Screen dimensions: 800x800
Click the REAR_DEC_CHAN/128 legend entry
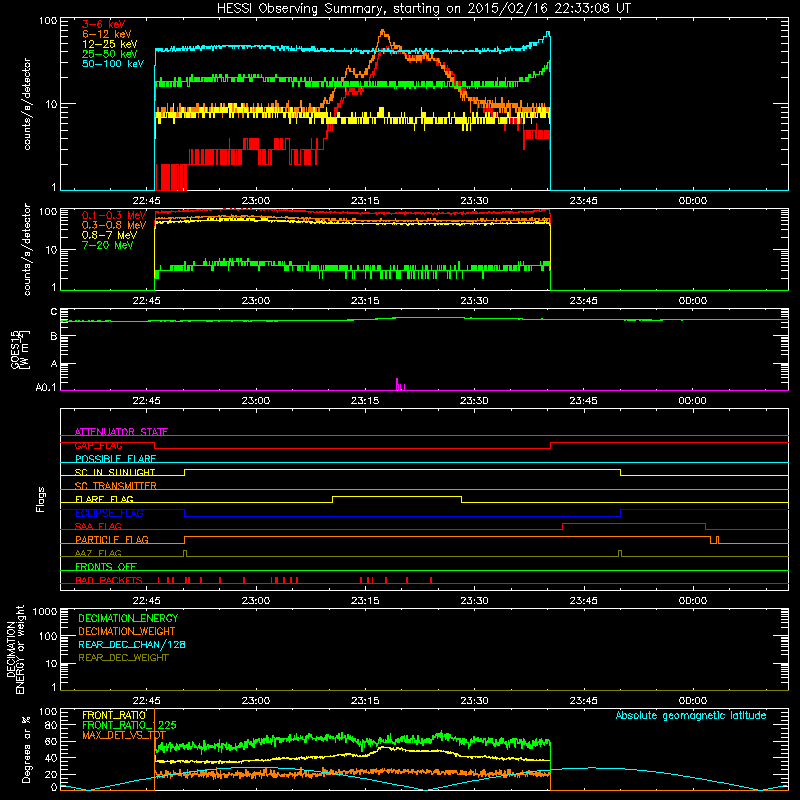(132, 644)
